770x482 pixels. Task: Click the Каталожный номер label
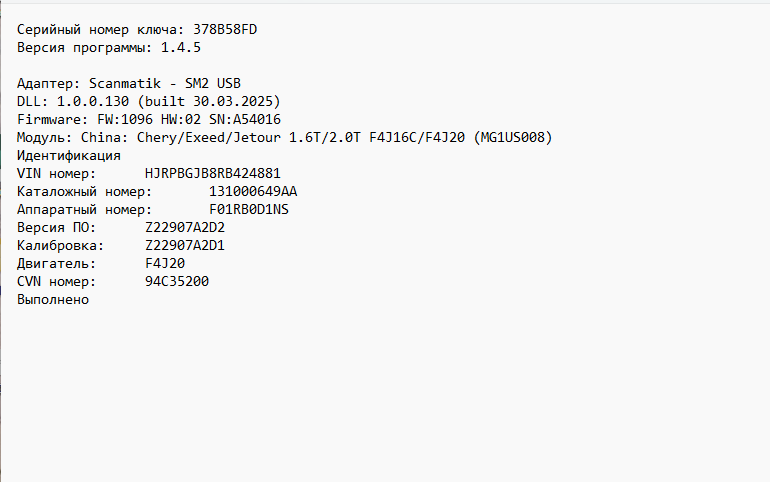(84, 191)
